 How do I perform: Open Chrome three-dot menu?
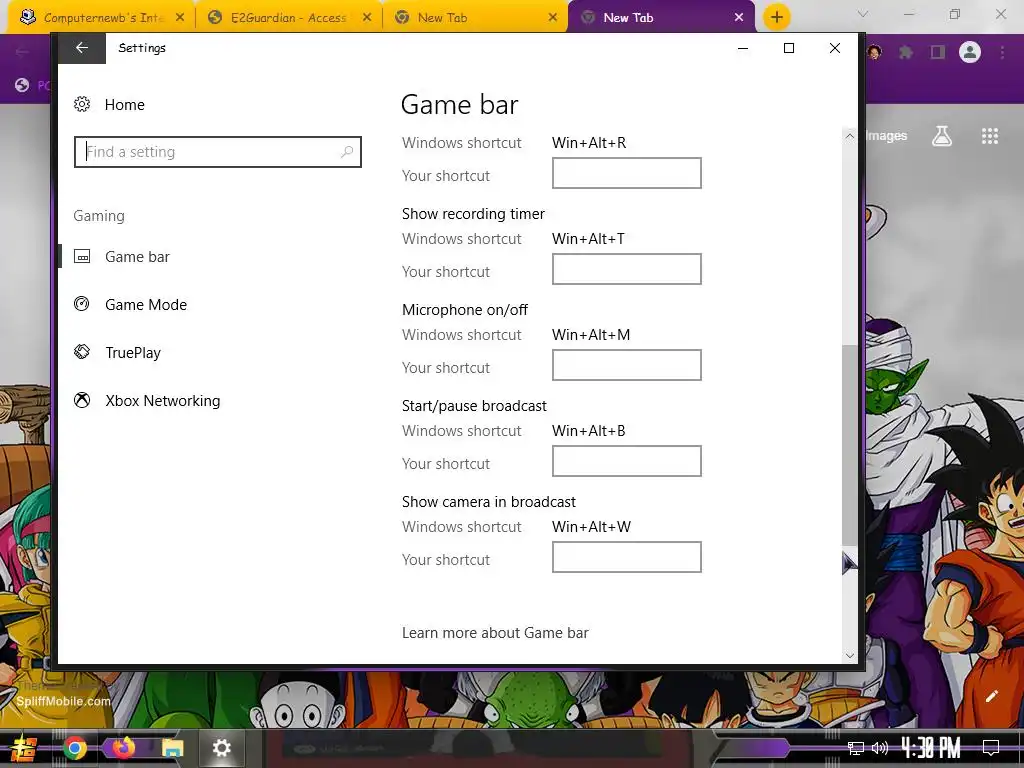[1002, 52]
